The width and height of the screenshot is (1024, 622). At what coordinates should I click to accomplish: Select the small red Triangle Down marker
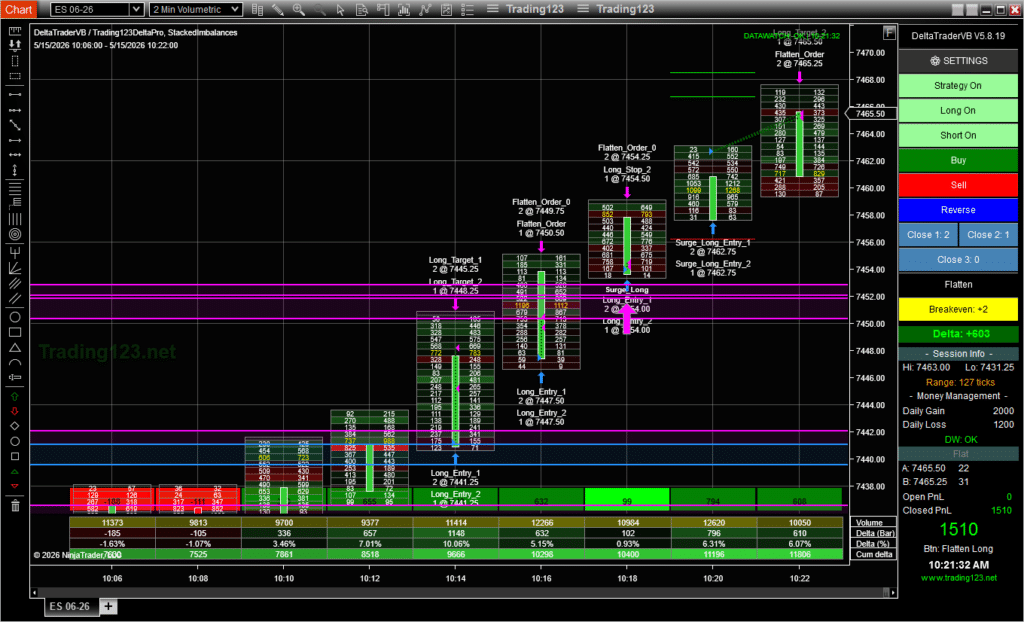15,487
